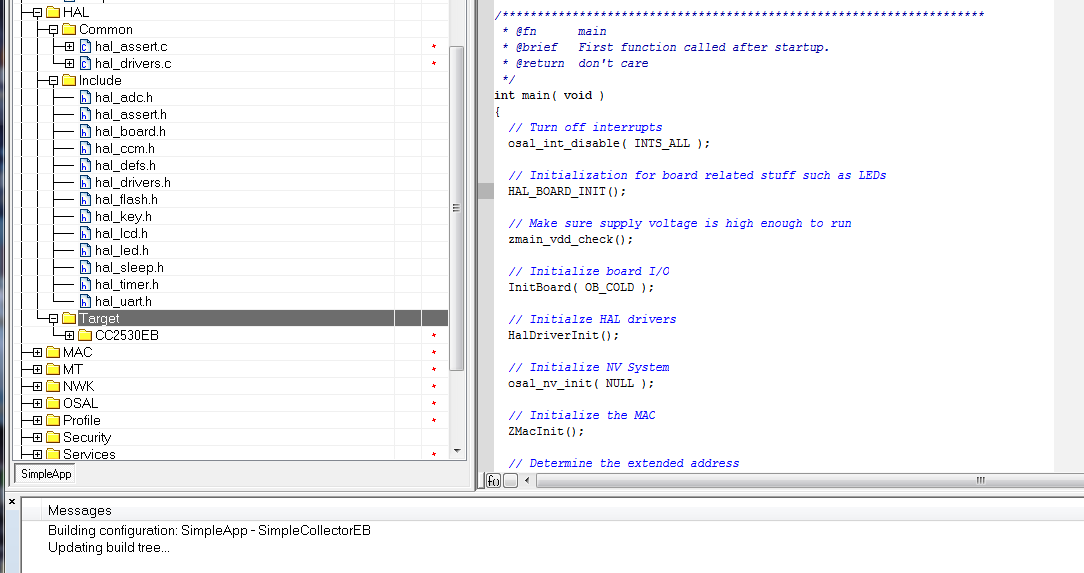The image size is (1084, 573).
Task: Expand the CC2530EB folder node
Action: pos(69,335)
